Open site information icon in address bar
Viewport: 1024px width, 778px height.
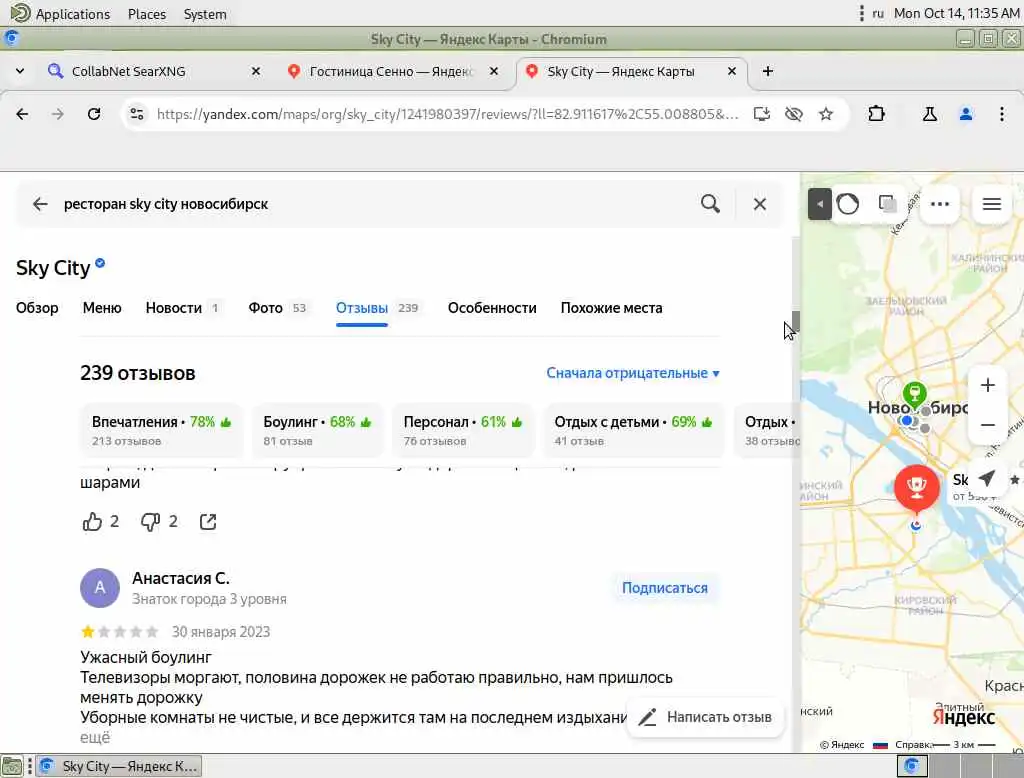(x=136, y=114)
